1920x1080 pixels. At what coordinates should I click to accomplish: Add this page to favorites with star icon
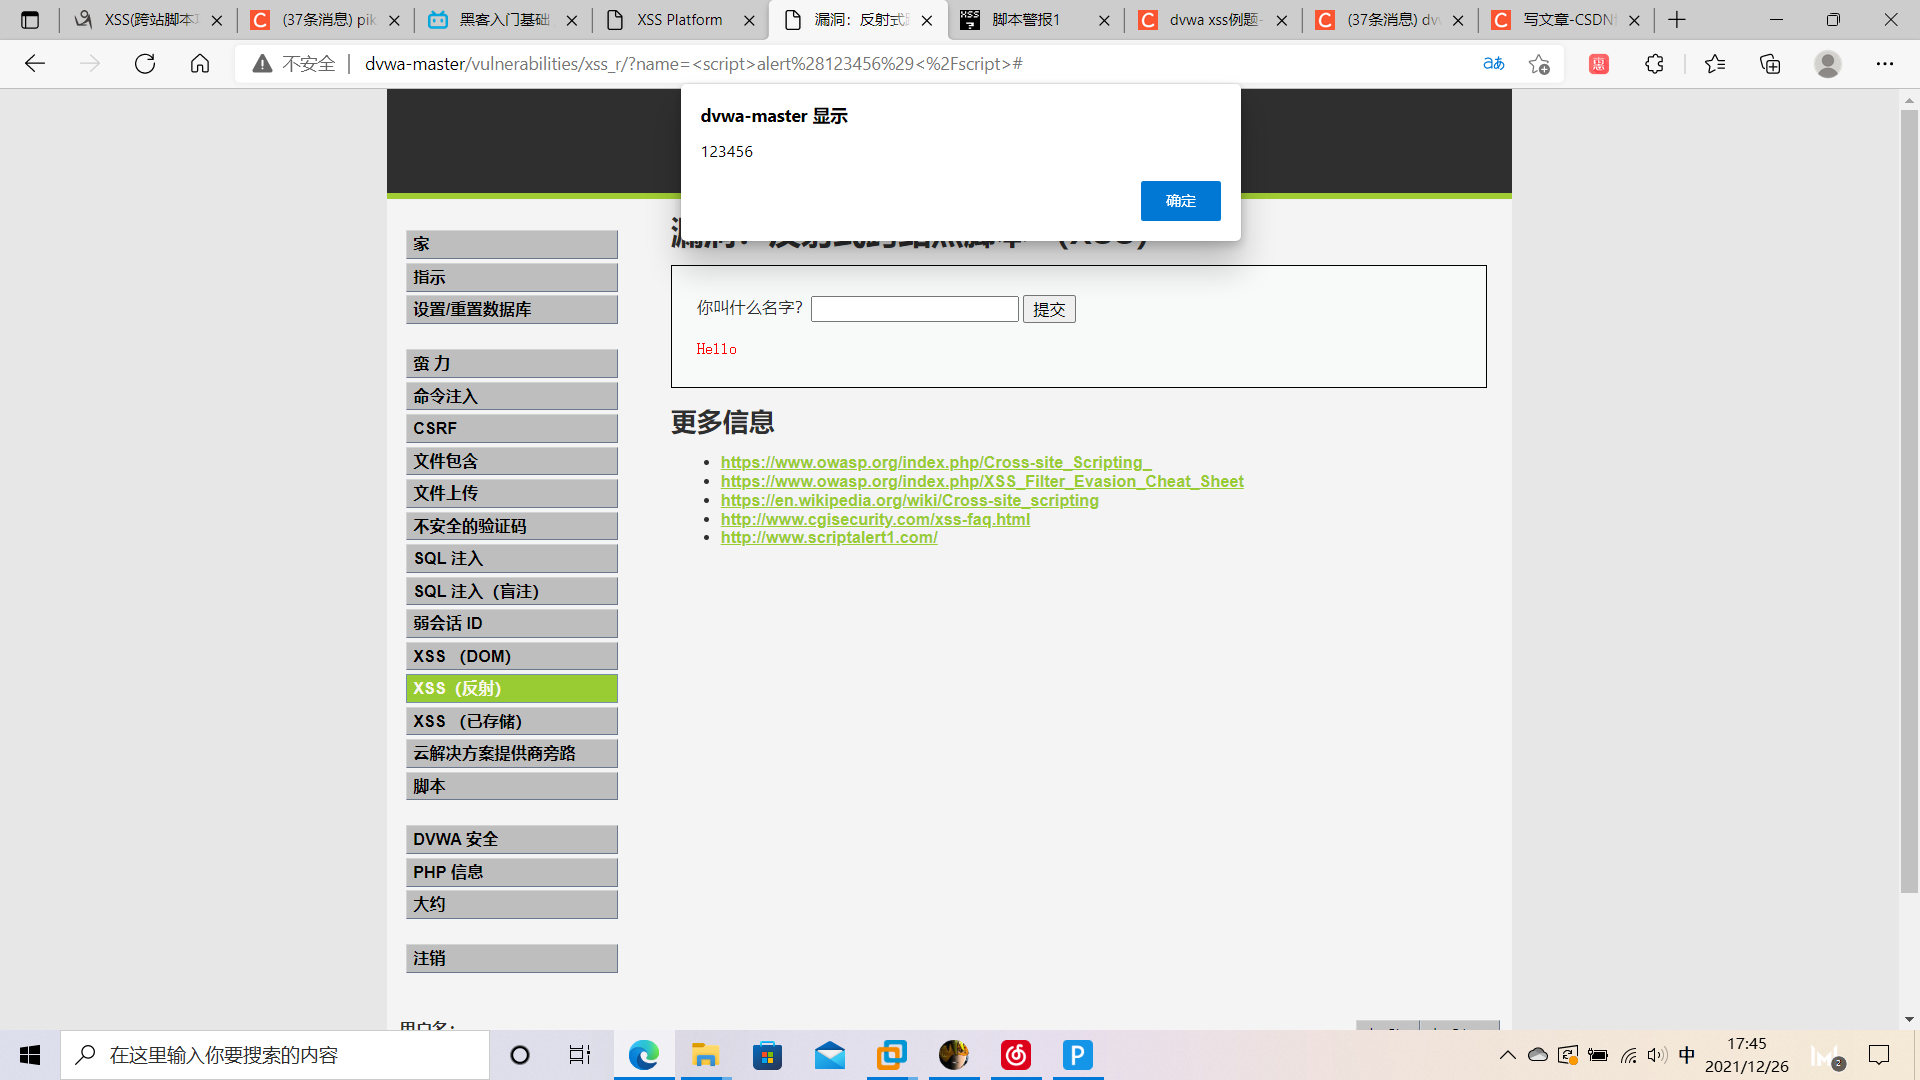(x=1540, y=63)
